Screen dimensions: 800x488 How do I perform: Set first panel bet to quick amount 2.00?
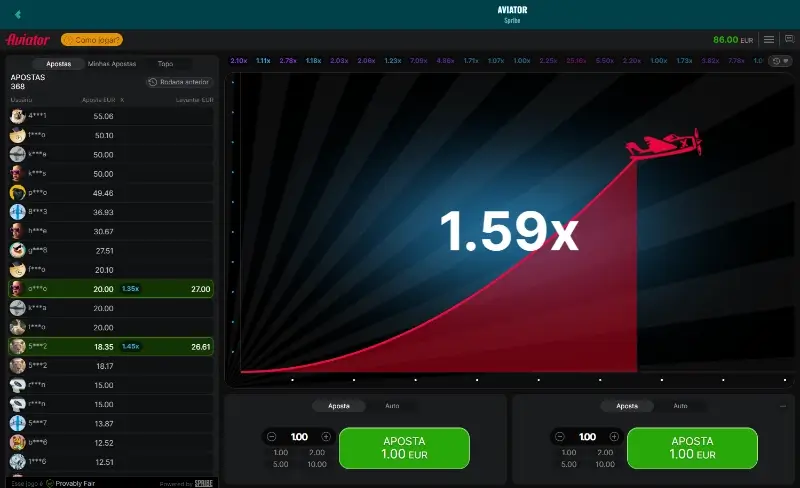(317, 453)
